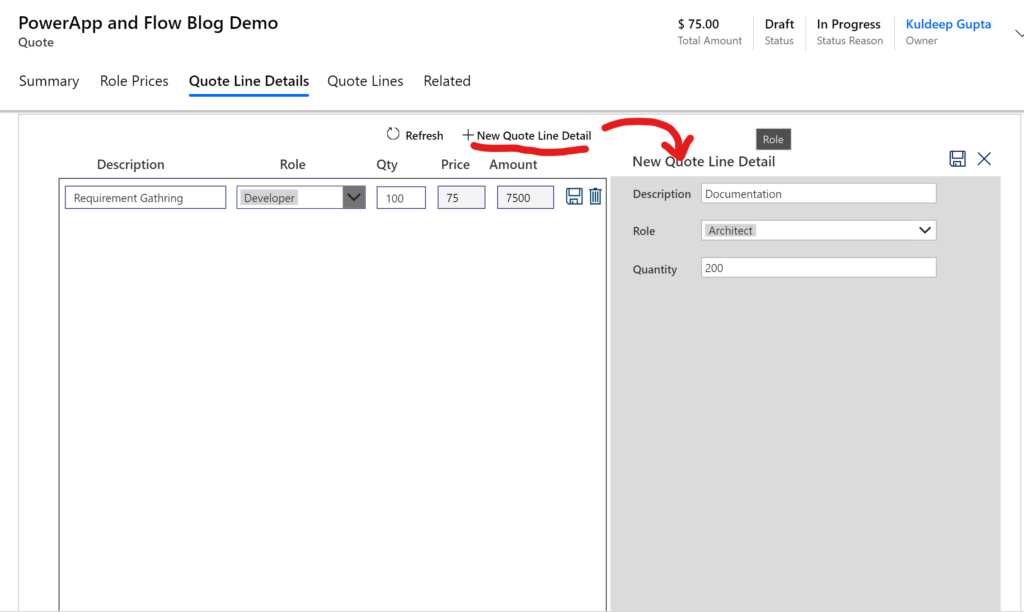Click the plus icon for New Quote Line Detail
The image size is (1024, 612).
(x=467, y=135)
